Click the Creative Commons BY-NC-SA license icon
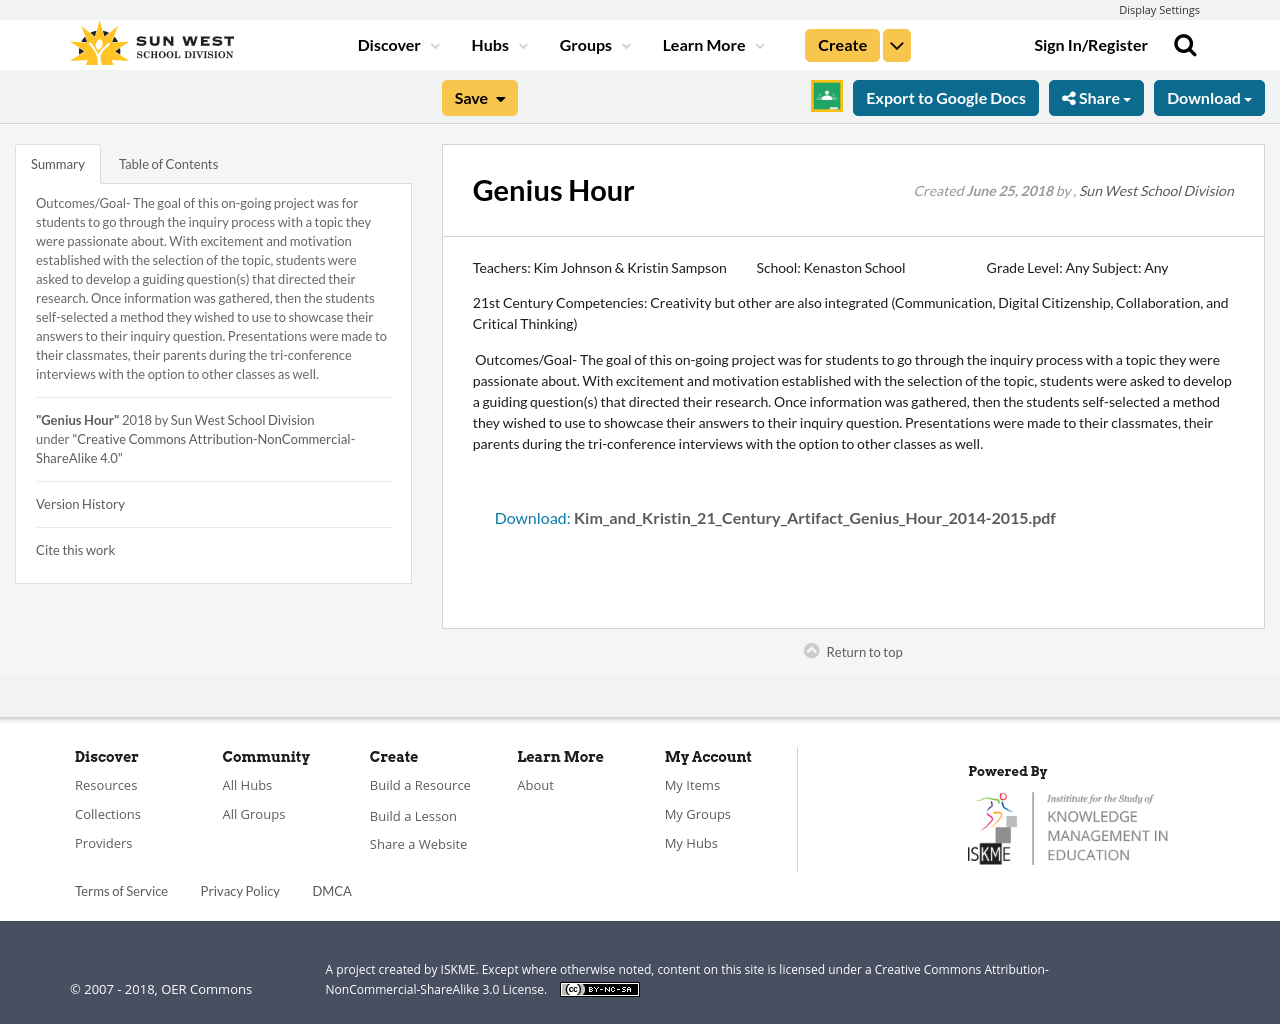 point(599,988)
